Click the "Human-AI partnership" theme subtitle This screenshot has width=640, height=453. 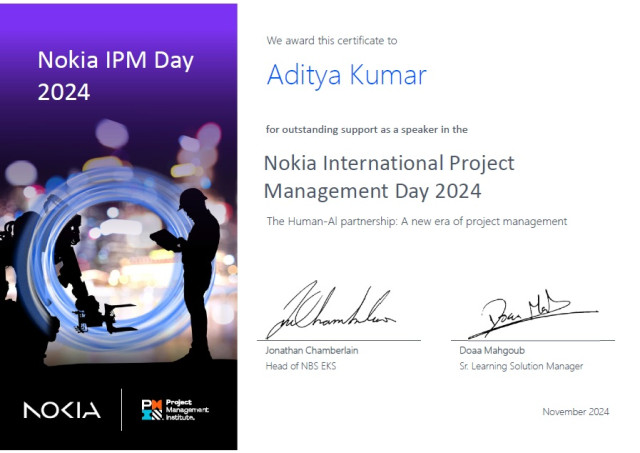(x=417, y=221)
